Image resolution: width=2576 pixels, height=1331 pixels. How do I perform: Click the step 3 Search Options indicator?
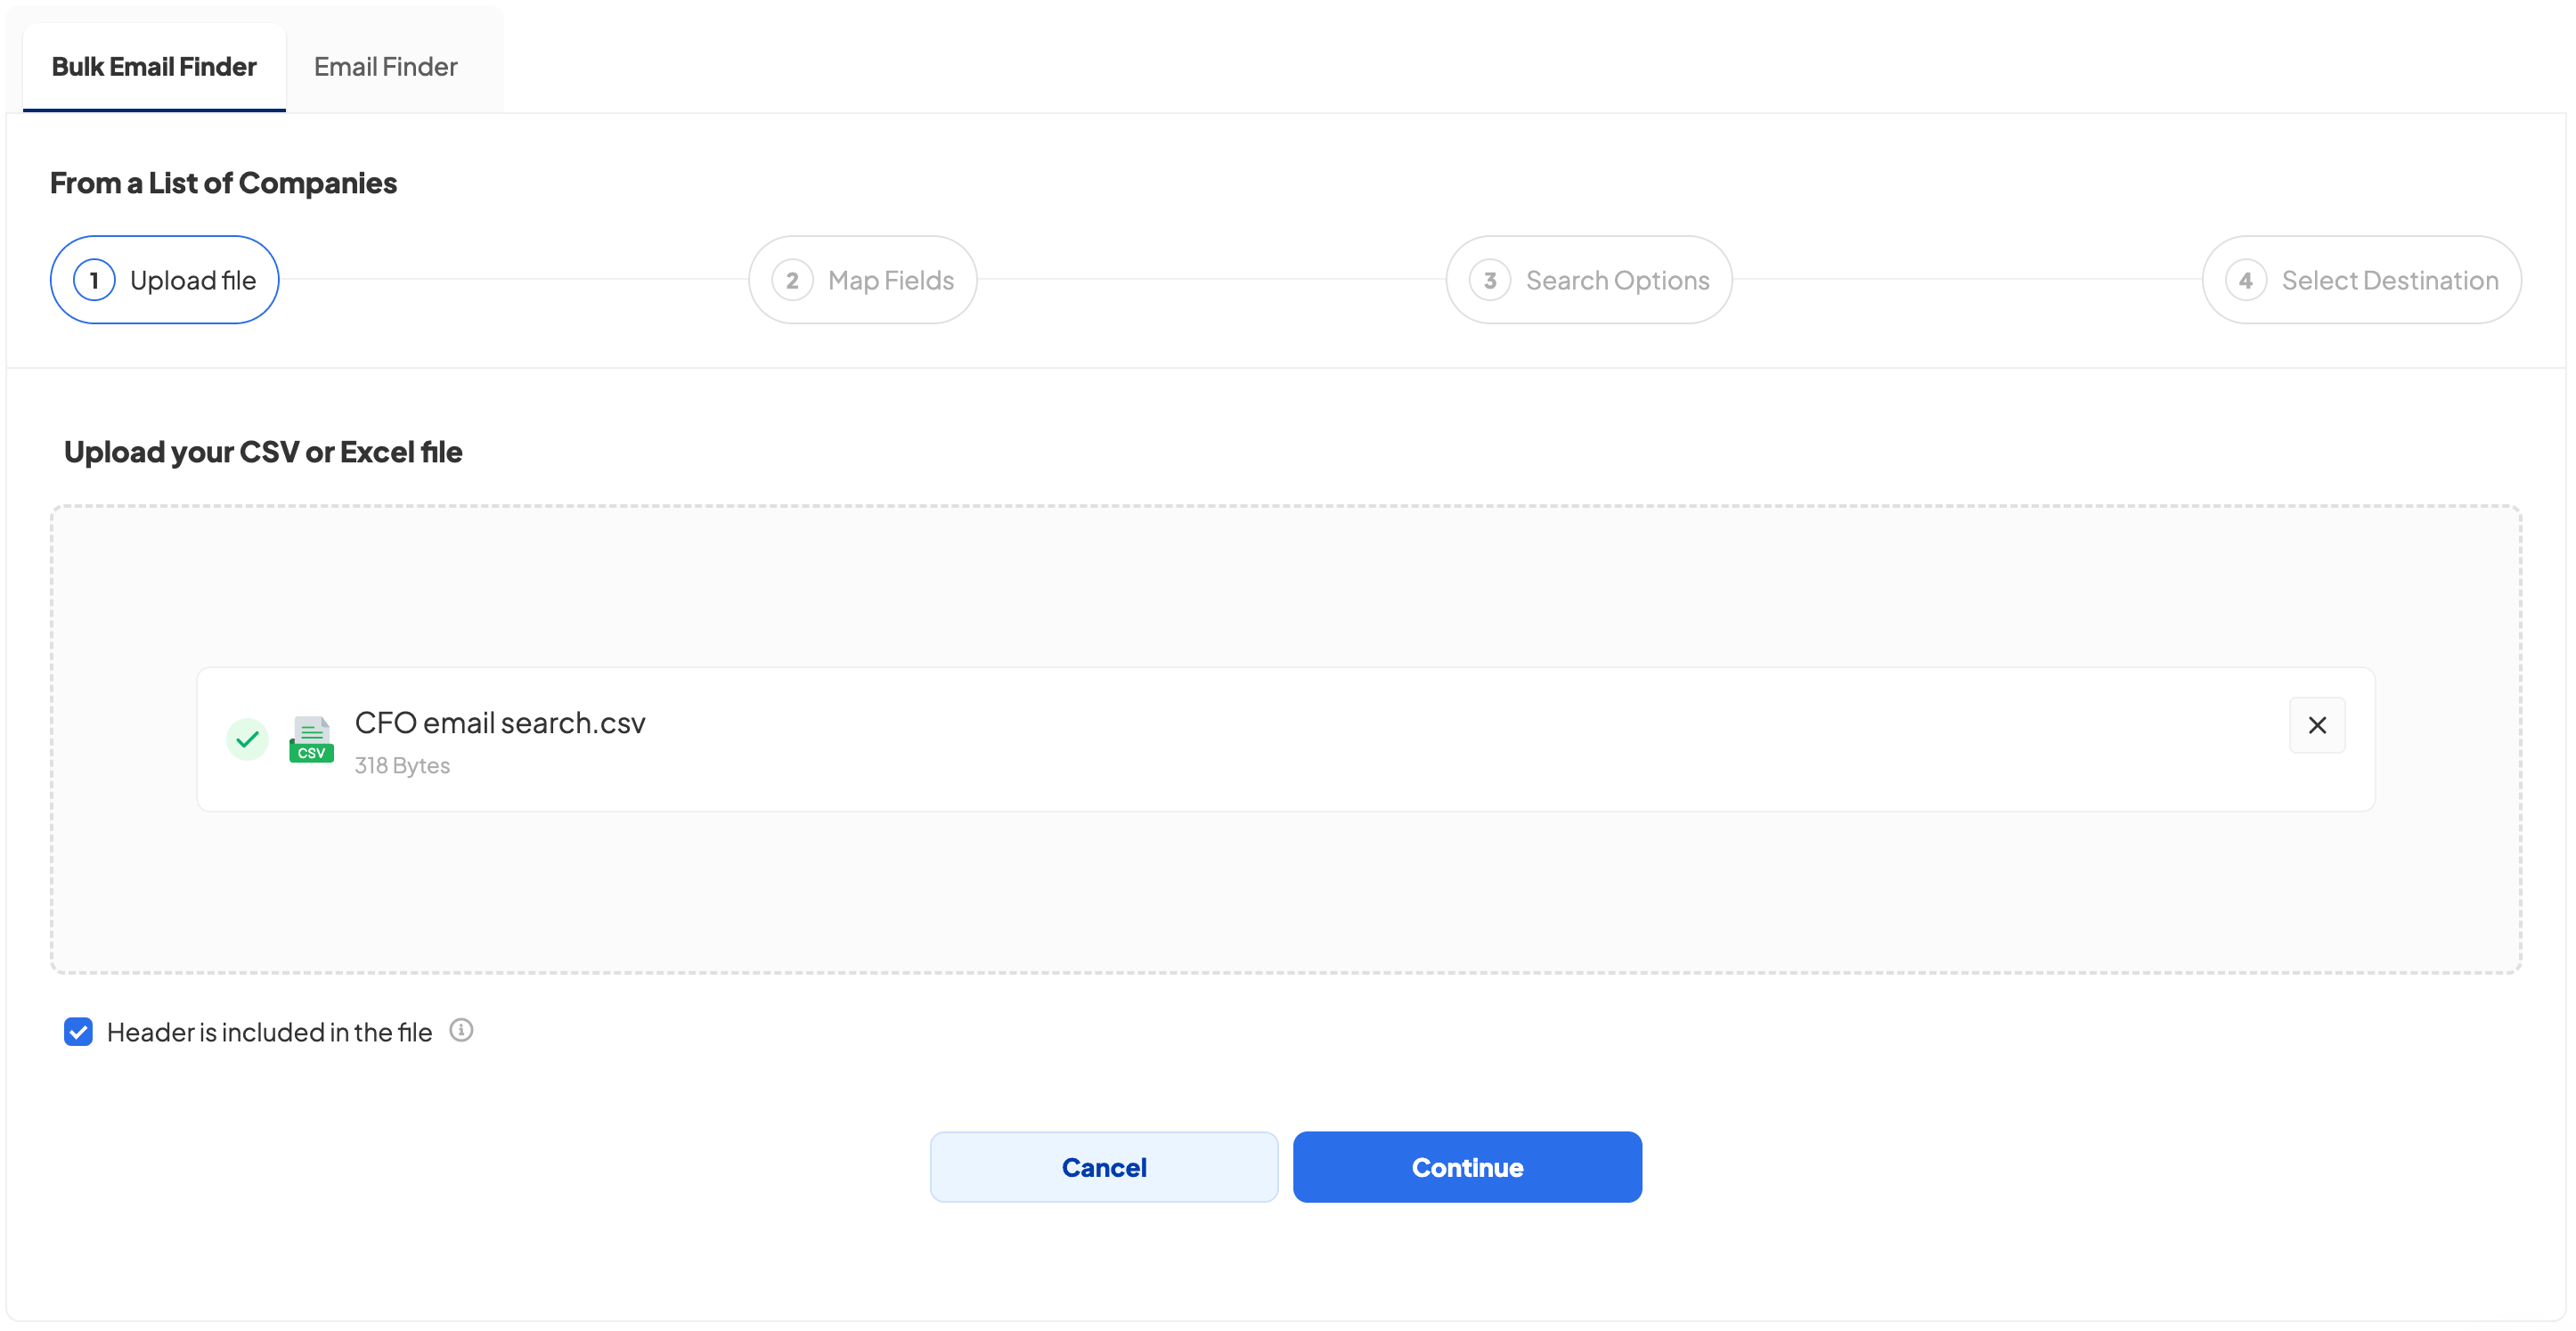[x=1588, y=280]
